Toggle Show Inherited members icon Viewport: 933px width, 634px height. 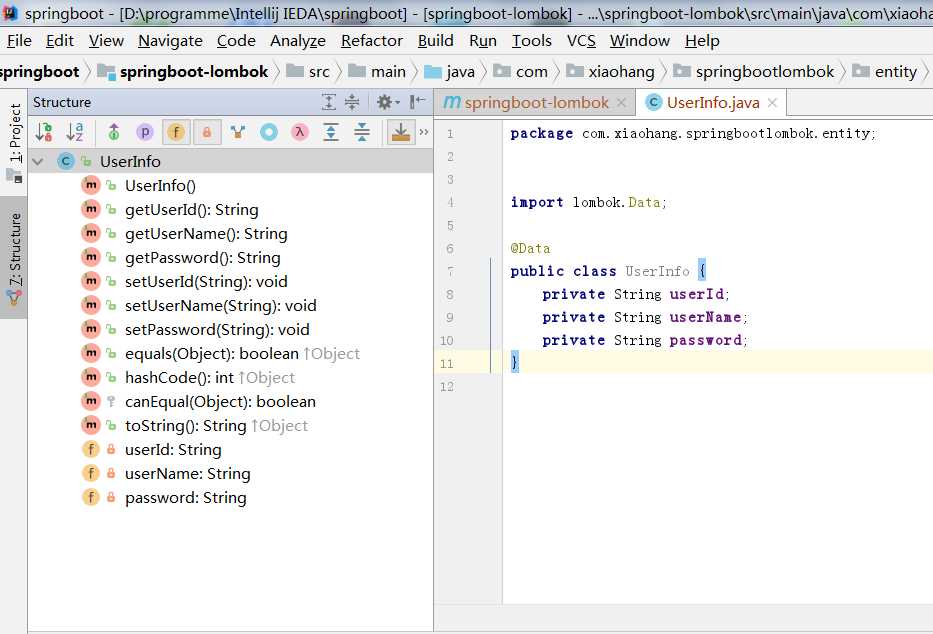[114, 132]
